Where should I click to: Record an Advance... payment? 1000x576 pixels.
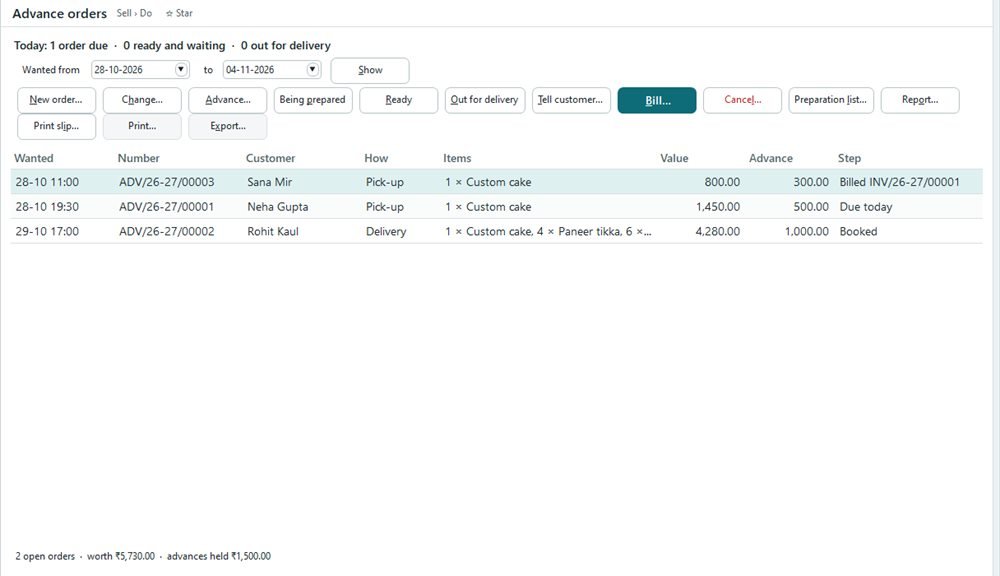[228, 100]
